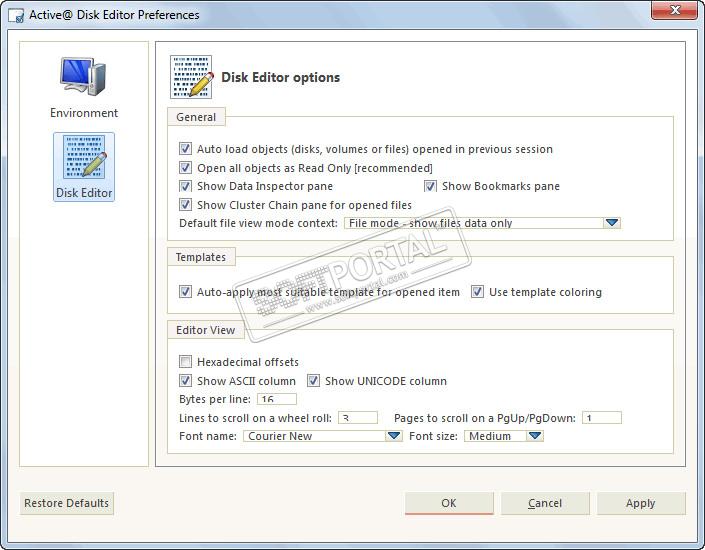Enable Hexadecimal offsets checkbox
This screenshot has height=550, width=705.
(x=185, y=362)
